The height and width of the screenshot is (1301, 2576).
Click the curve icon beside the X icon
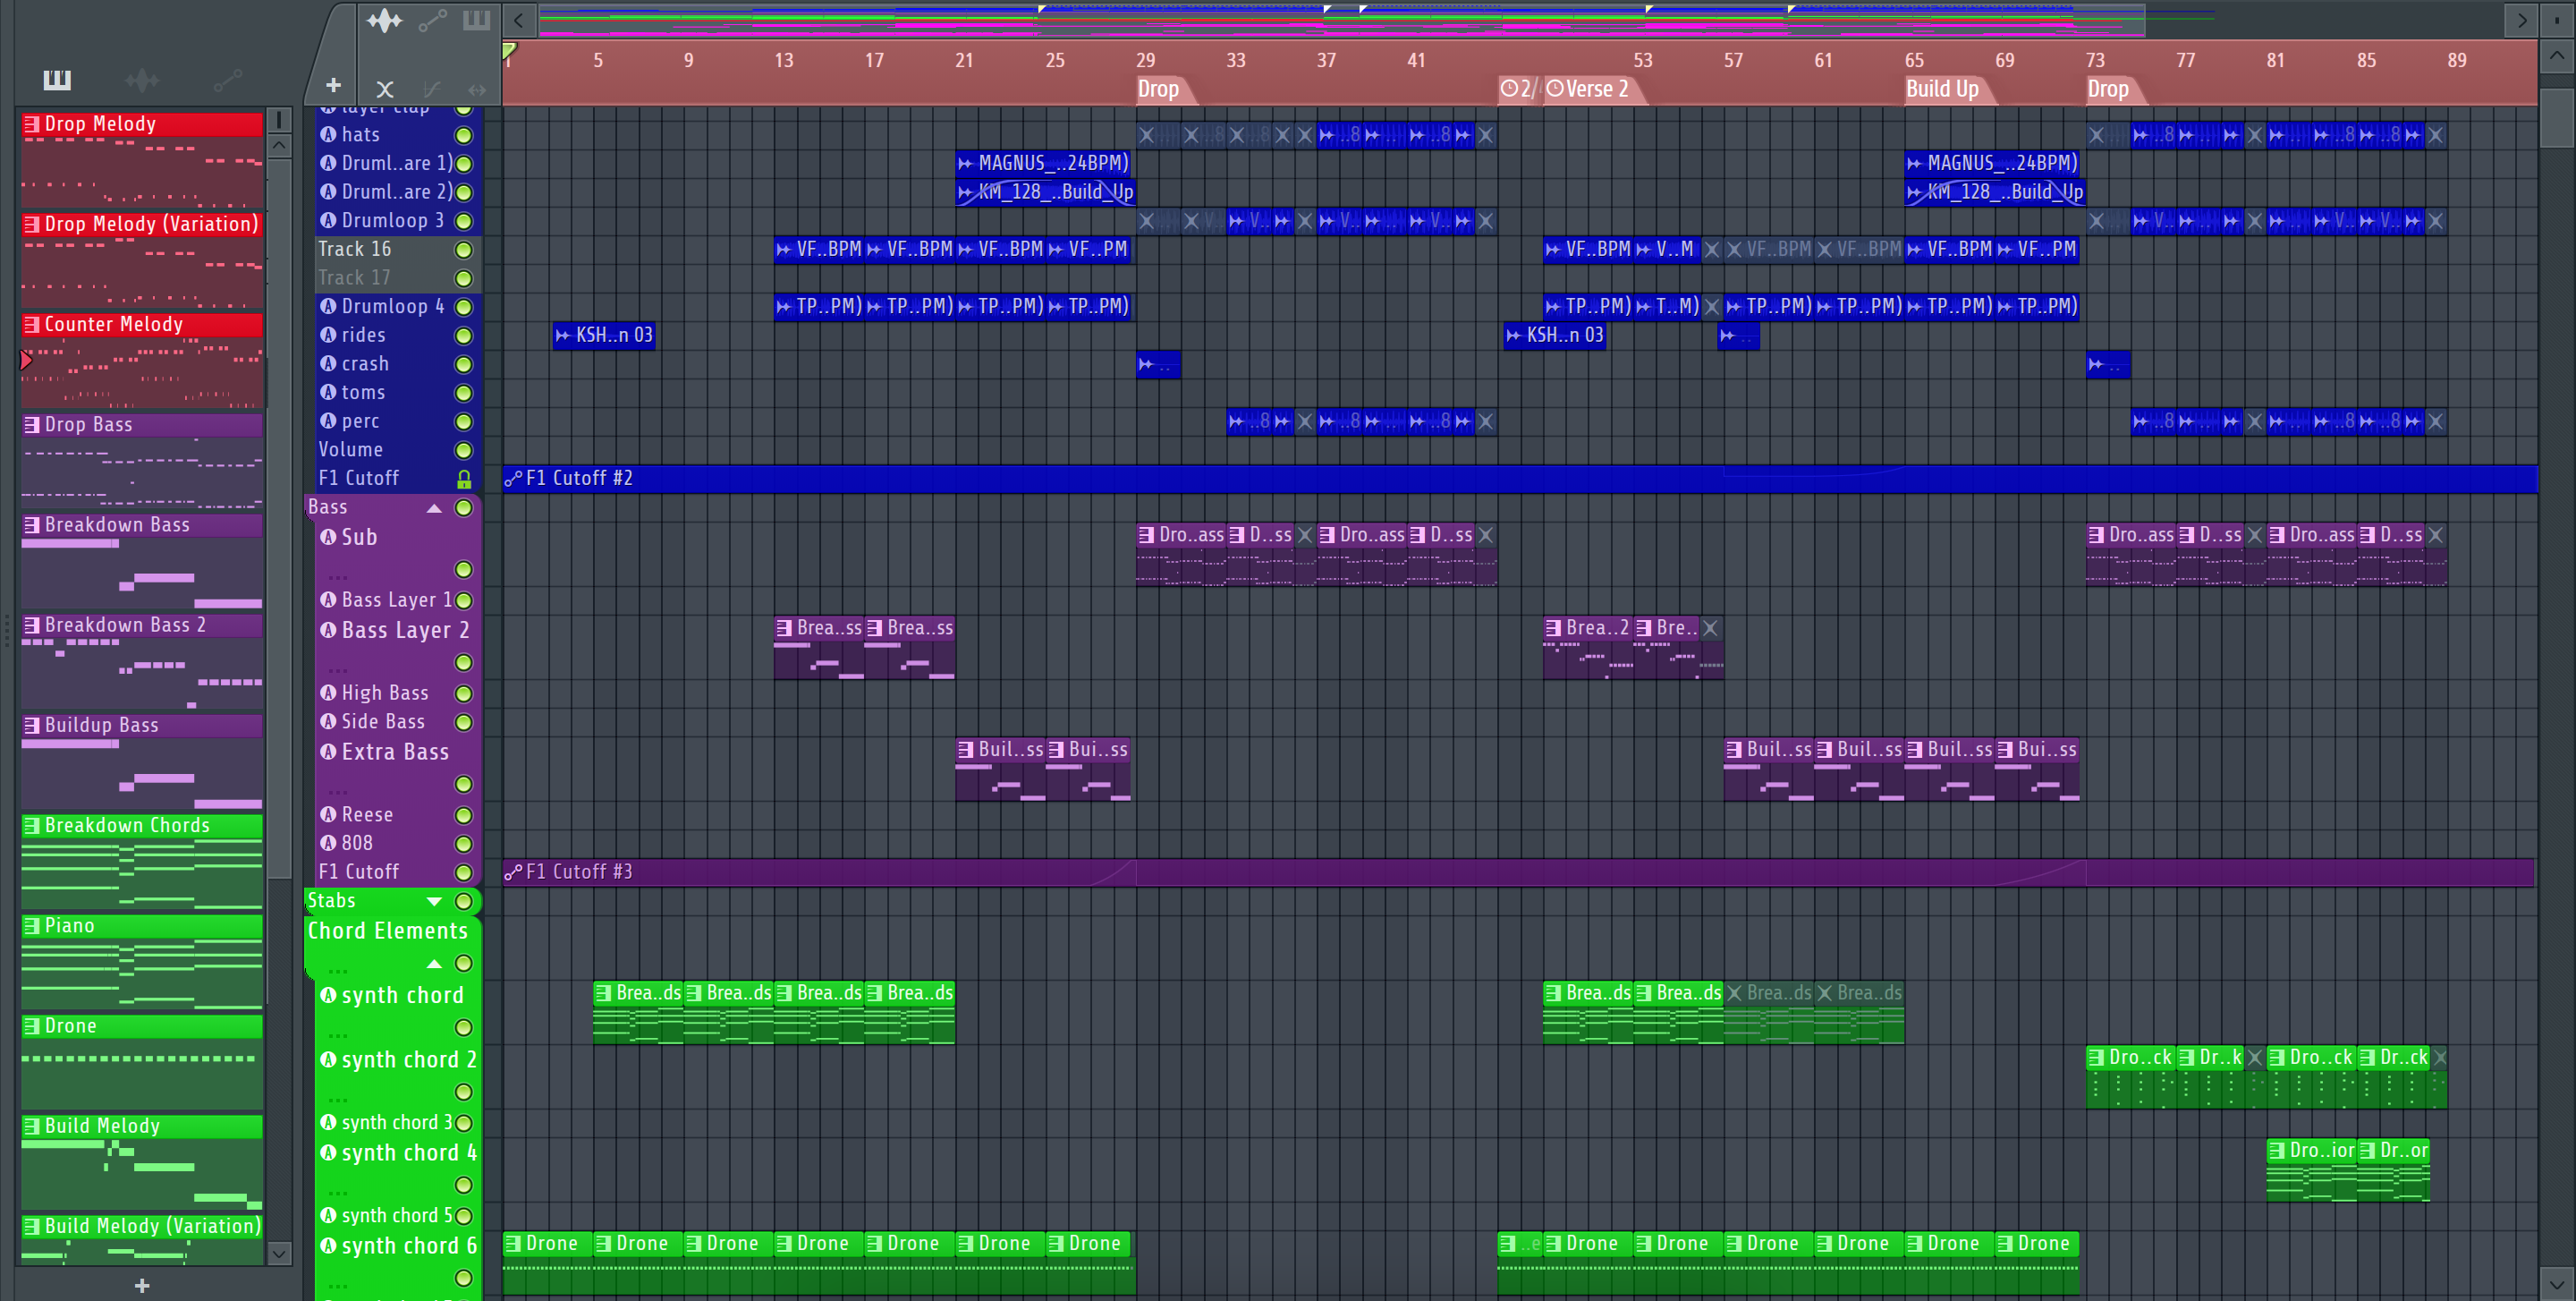[x=432, y=89]
